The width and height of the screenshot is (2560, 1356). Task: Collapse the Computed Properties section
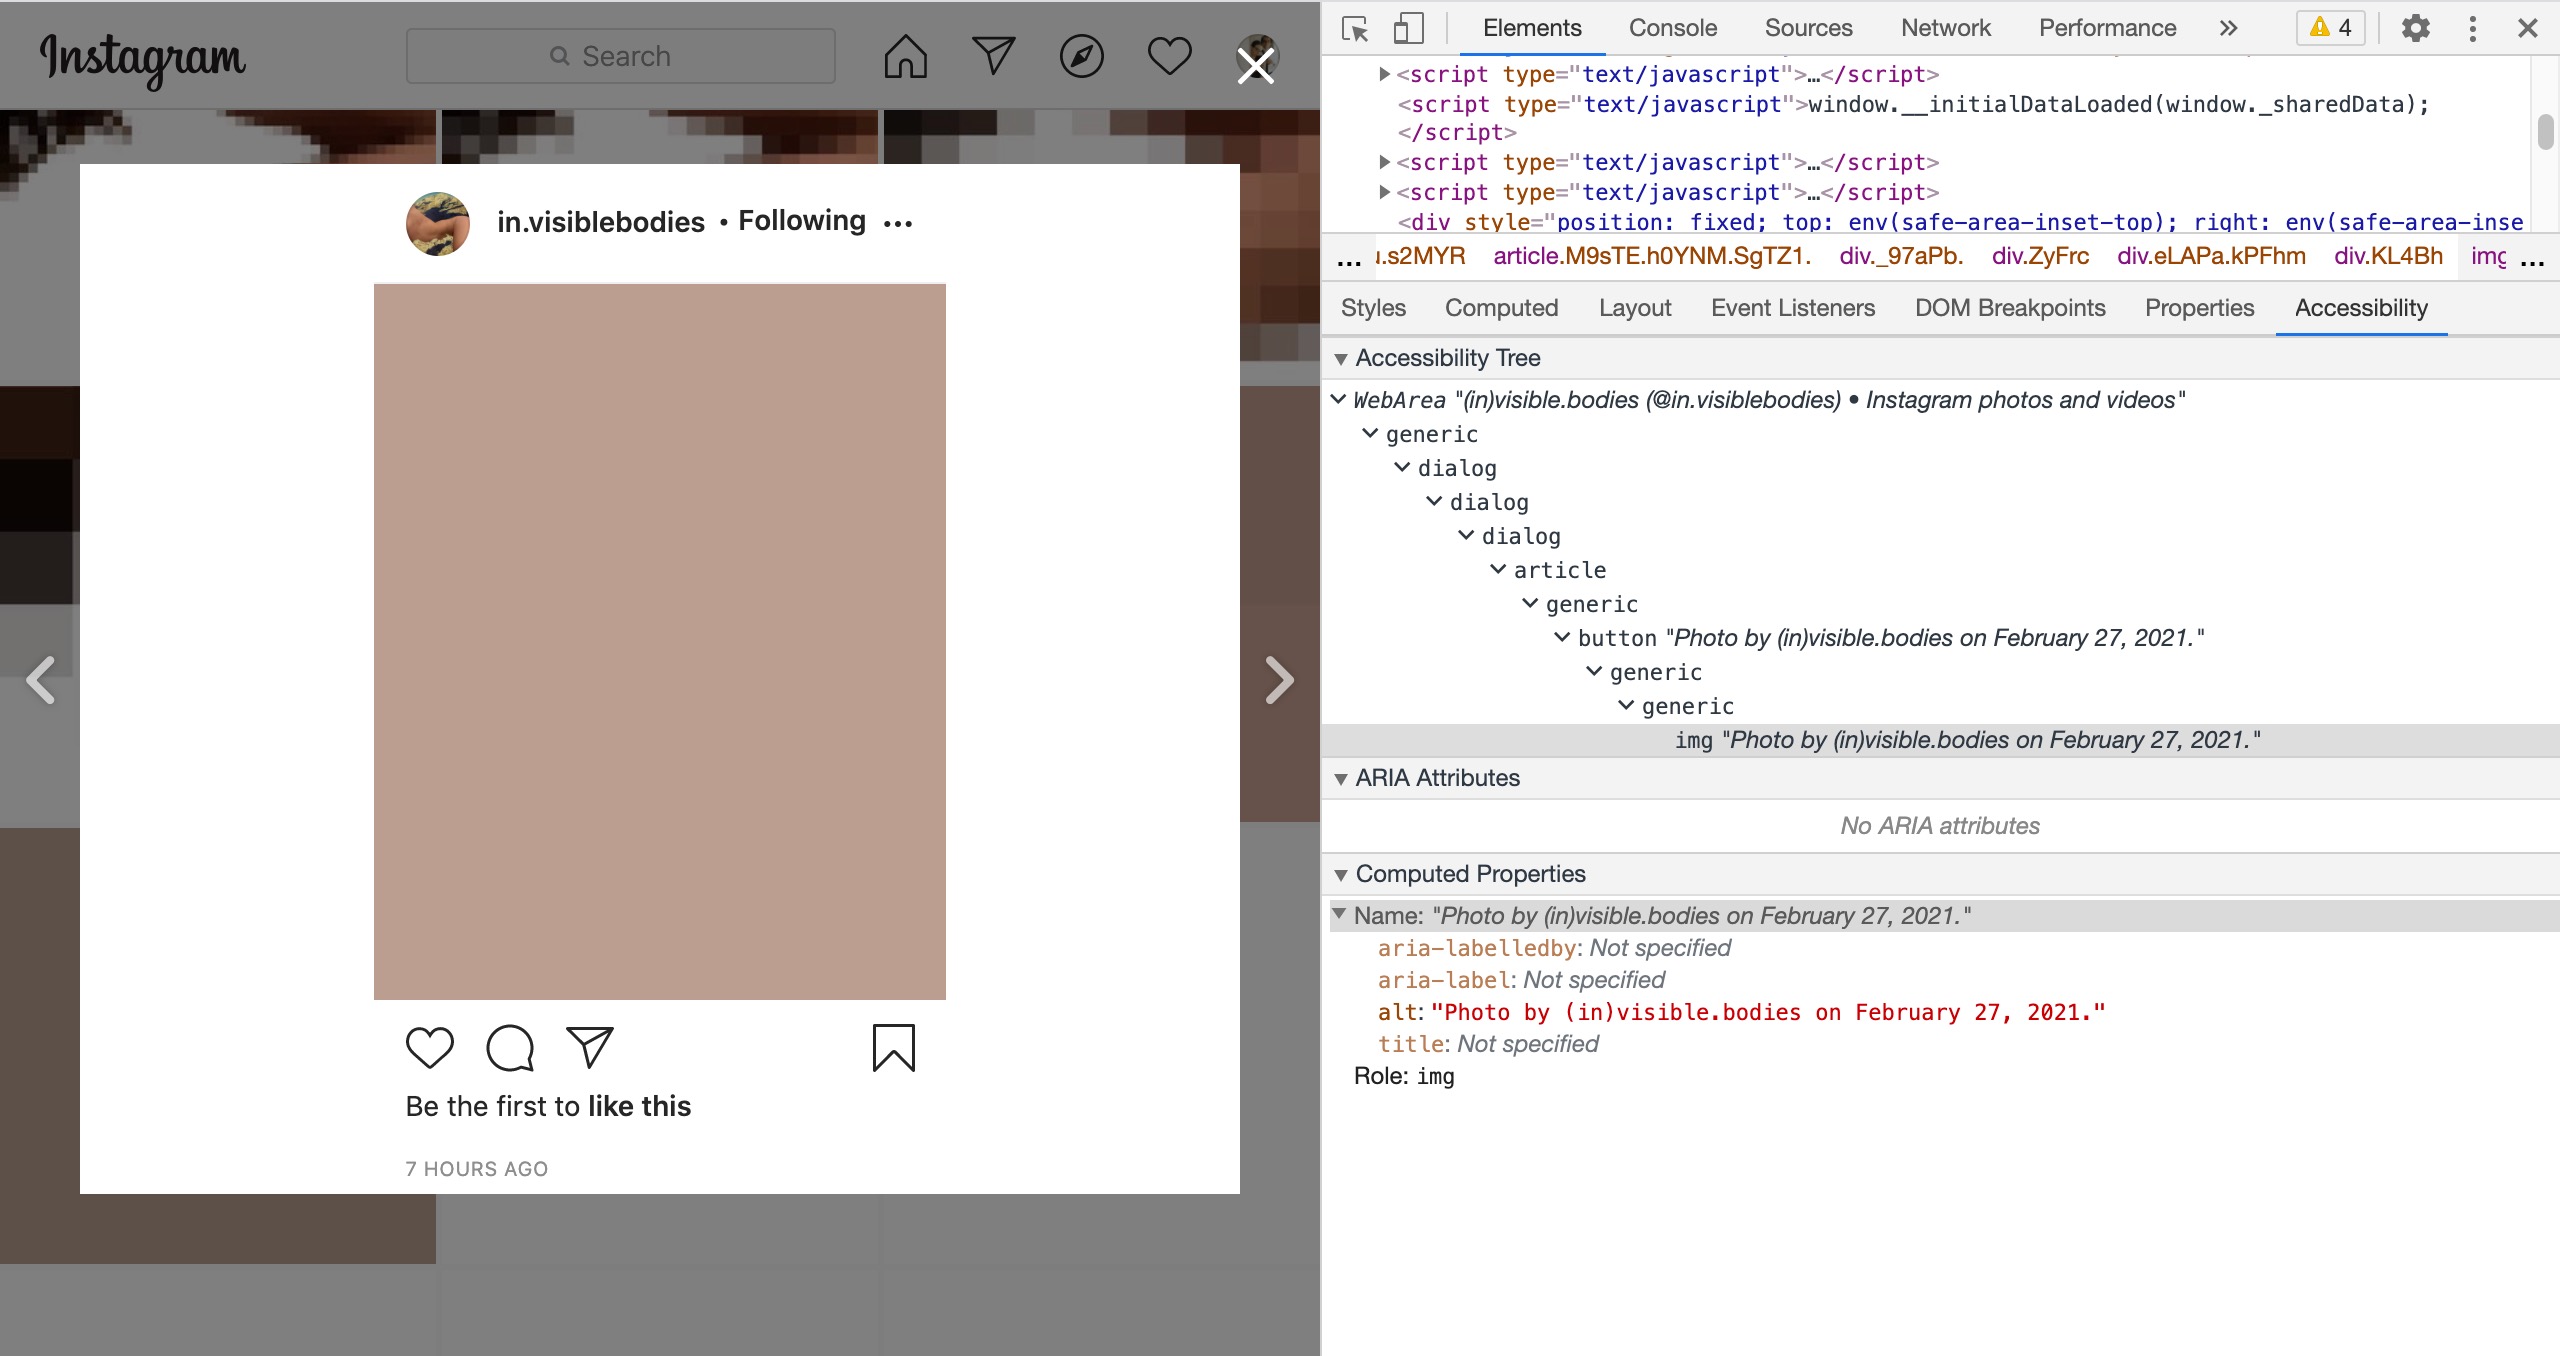(1341, 875)
